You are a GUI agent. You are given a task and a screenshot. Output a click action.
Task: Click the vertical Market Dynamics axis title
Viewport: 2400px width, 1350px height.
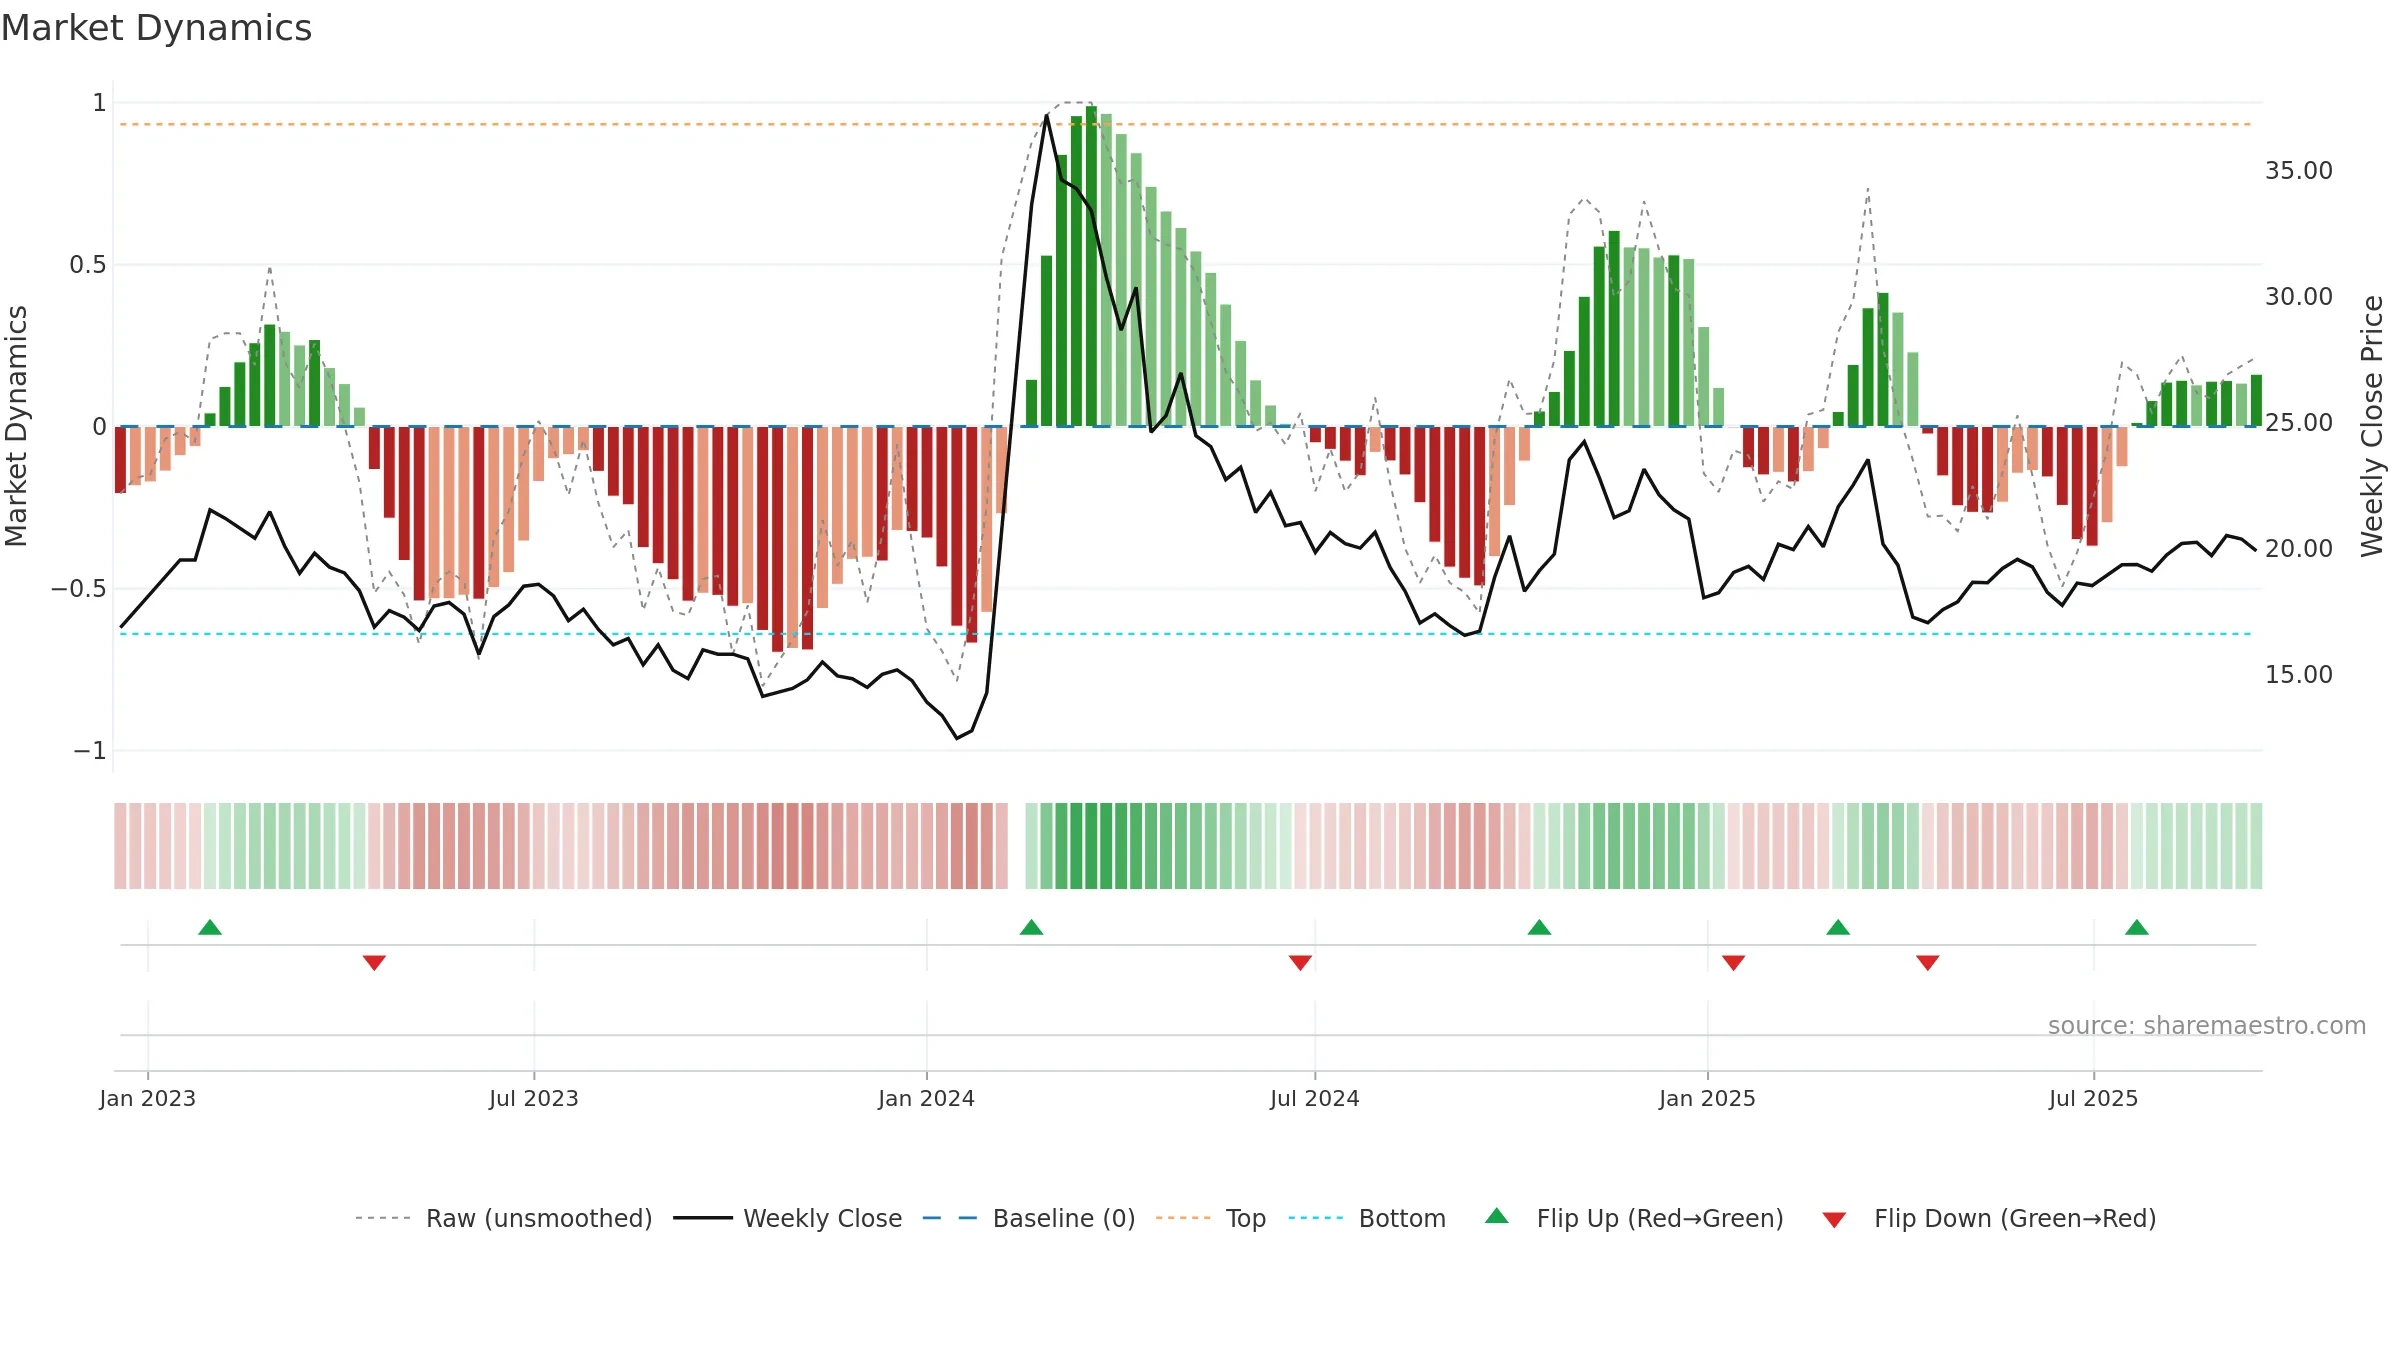pyautogui.click(x=16, y=426)
